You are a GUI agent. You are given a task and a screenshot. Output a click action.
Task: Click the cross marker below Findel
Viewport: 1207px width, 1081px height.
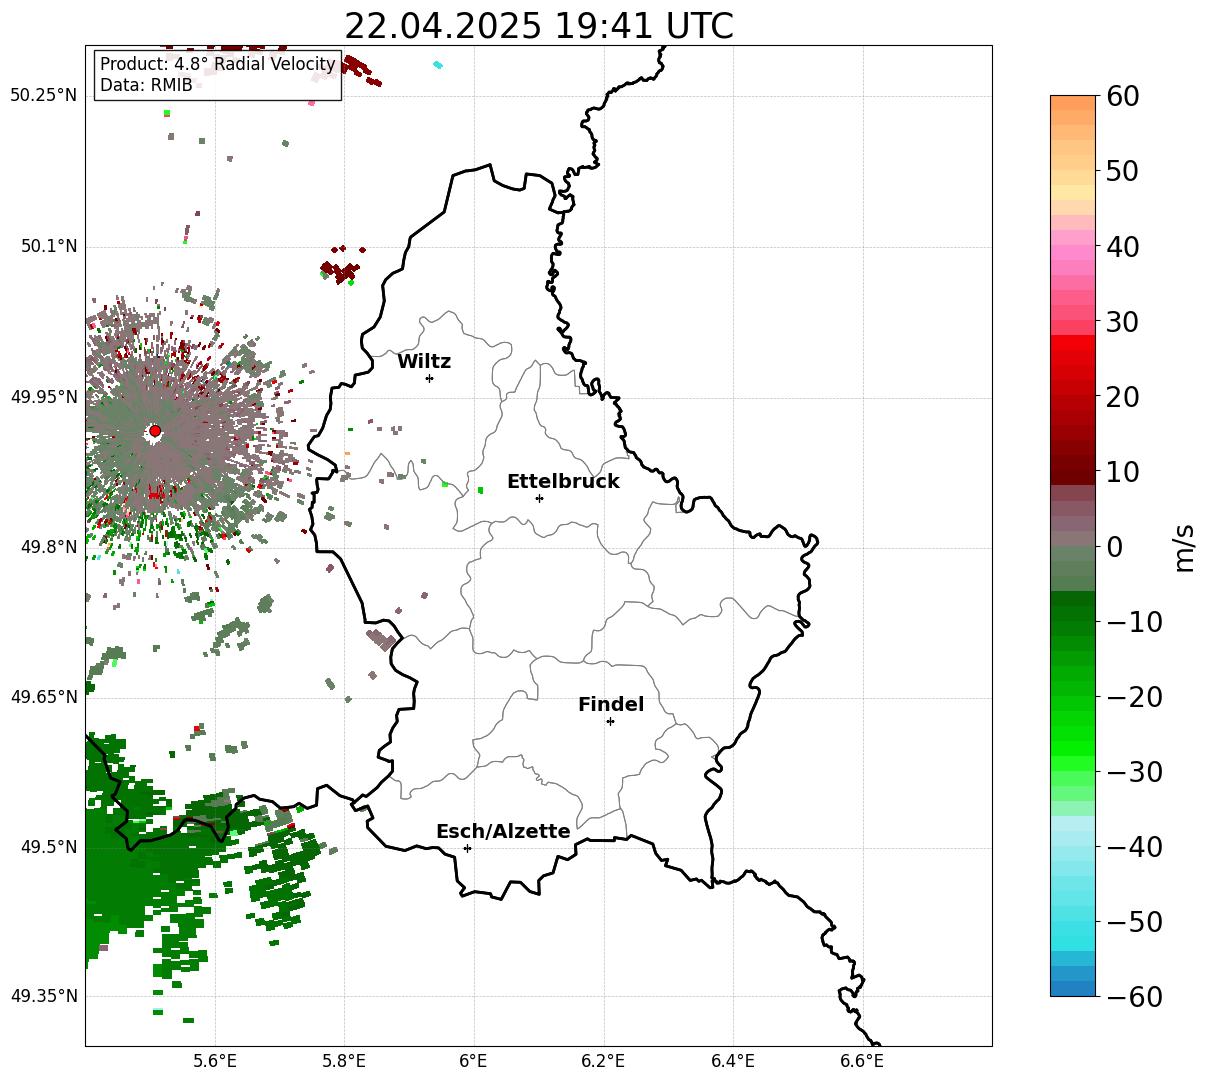610,721
